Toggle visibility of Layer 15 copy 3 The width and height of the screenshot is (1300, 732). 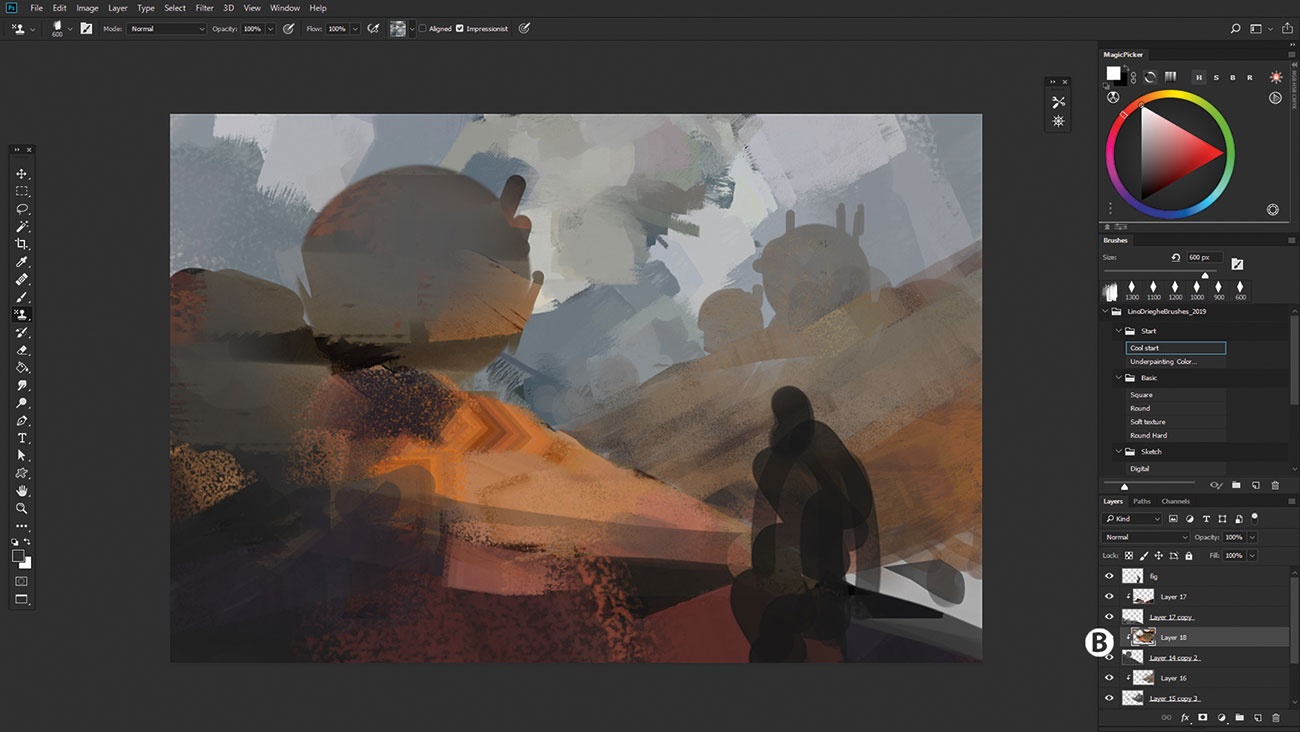tap(1109, 698)
